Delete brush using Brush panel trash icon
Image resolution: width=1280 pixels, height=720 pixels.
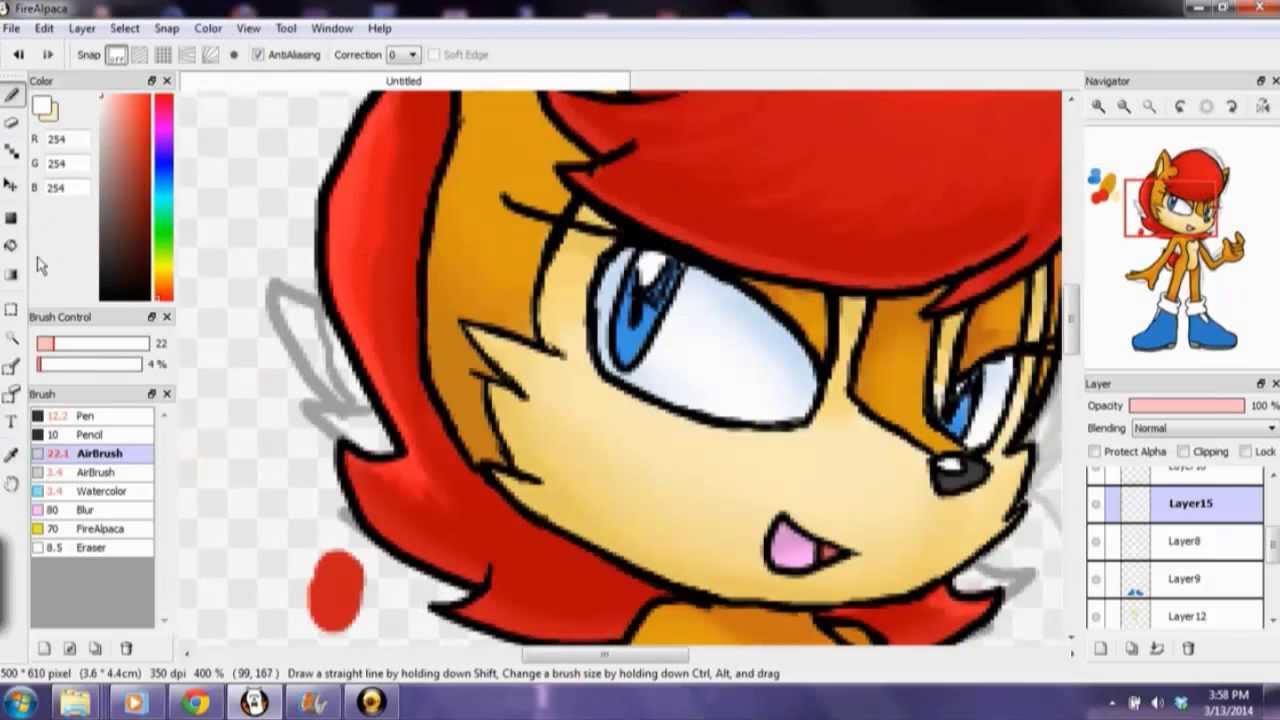point(126,648)
